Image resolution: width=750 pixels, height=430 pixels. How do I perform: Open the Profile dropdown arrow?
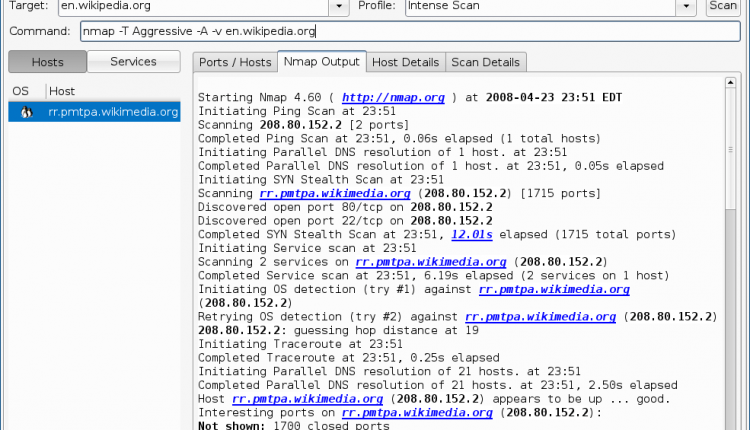click(686, 6)
